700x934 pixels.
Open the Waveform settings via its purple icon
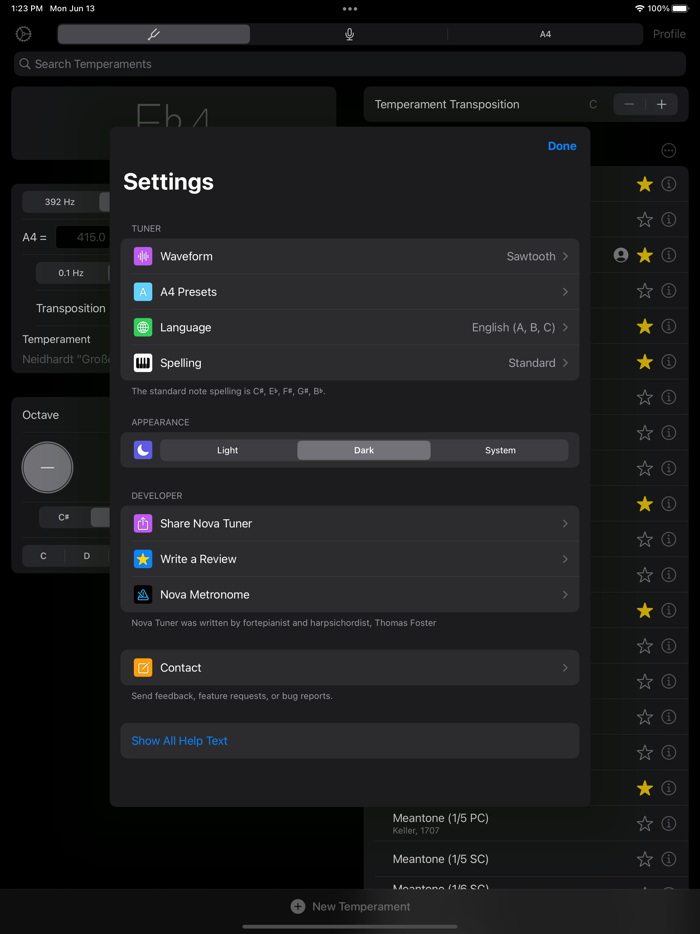142,256
